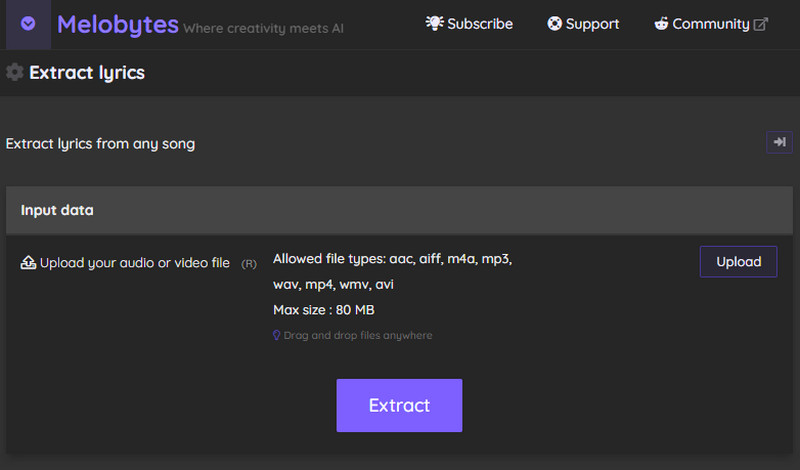Screen dimensions: 800x470
Task: Click the Reddit community icon
Action: click(662, 23)
